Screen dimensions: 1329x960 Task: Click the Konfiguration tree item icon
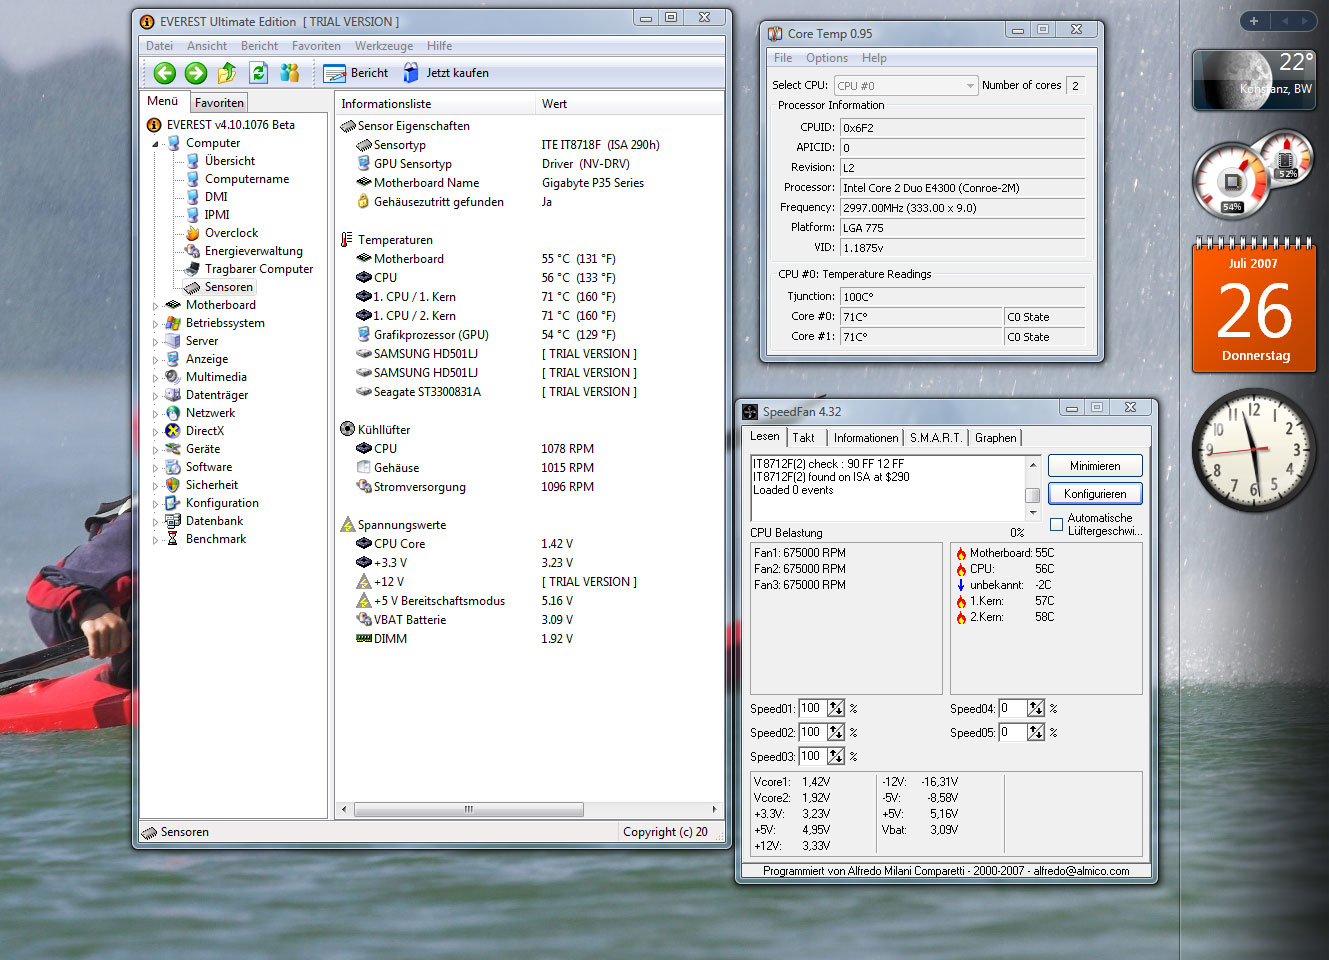coord(173,503)
